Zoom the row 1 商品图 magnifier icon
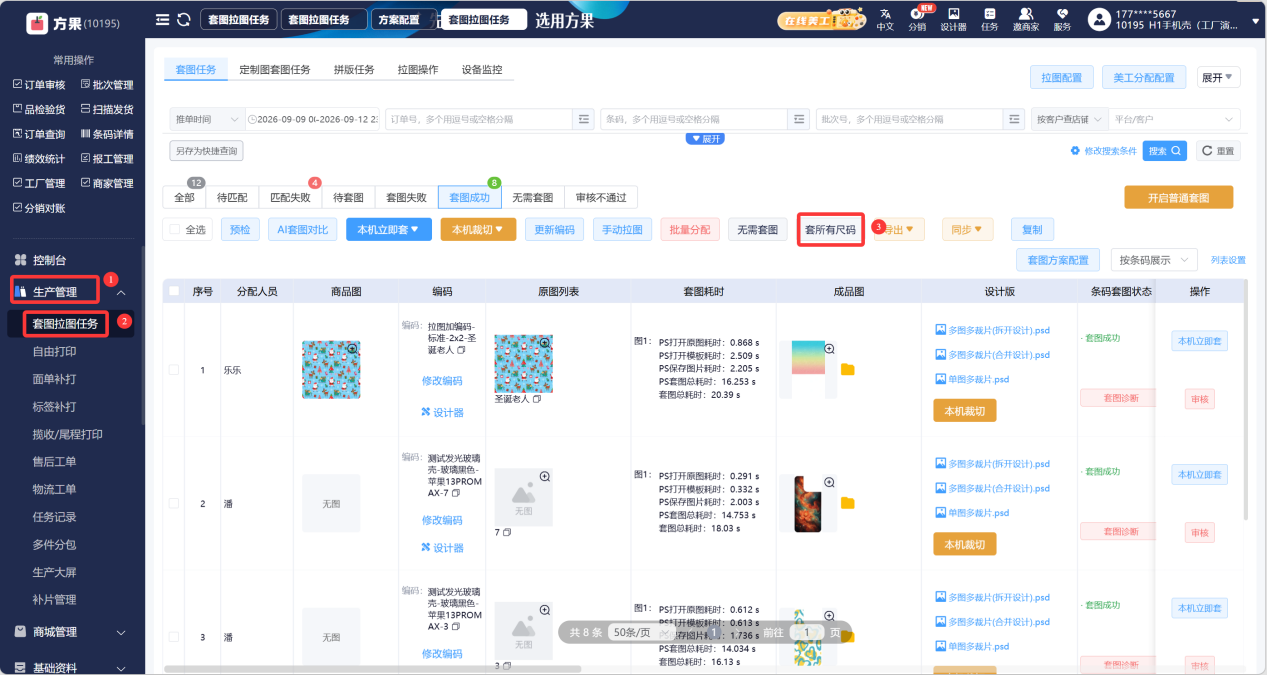The width and height of the screenshot is (1267, 675). point(353,348)
